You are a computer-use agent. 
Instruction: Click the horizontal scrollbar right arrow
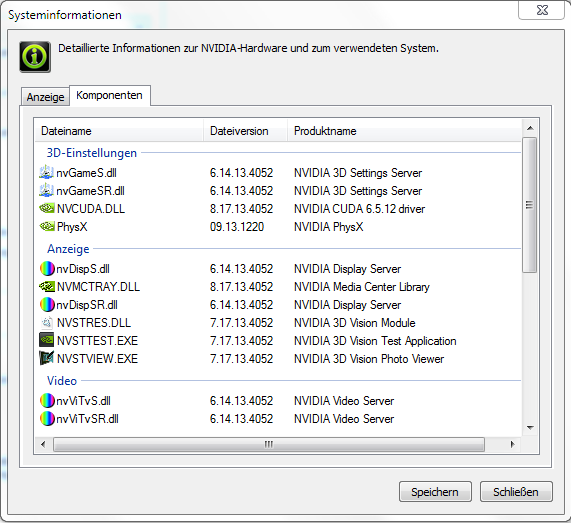click(x=512, y=444)
